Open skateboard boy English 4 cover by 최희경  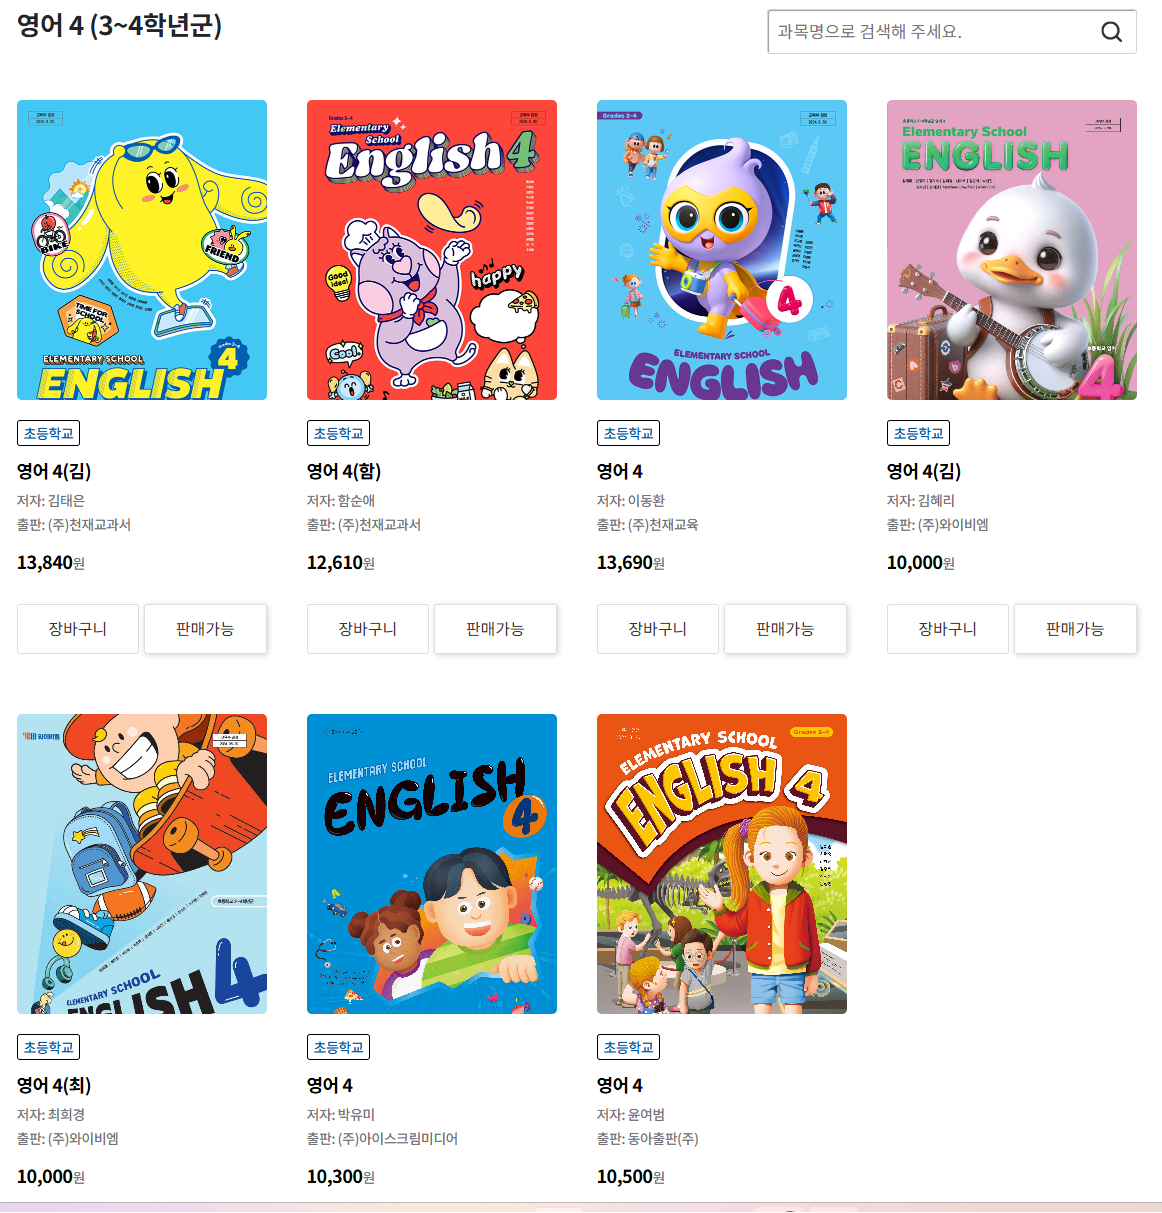tap(142, 864)
